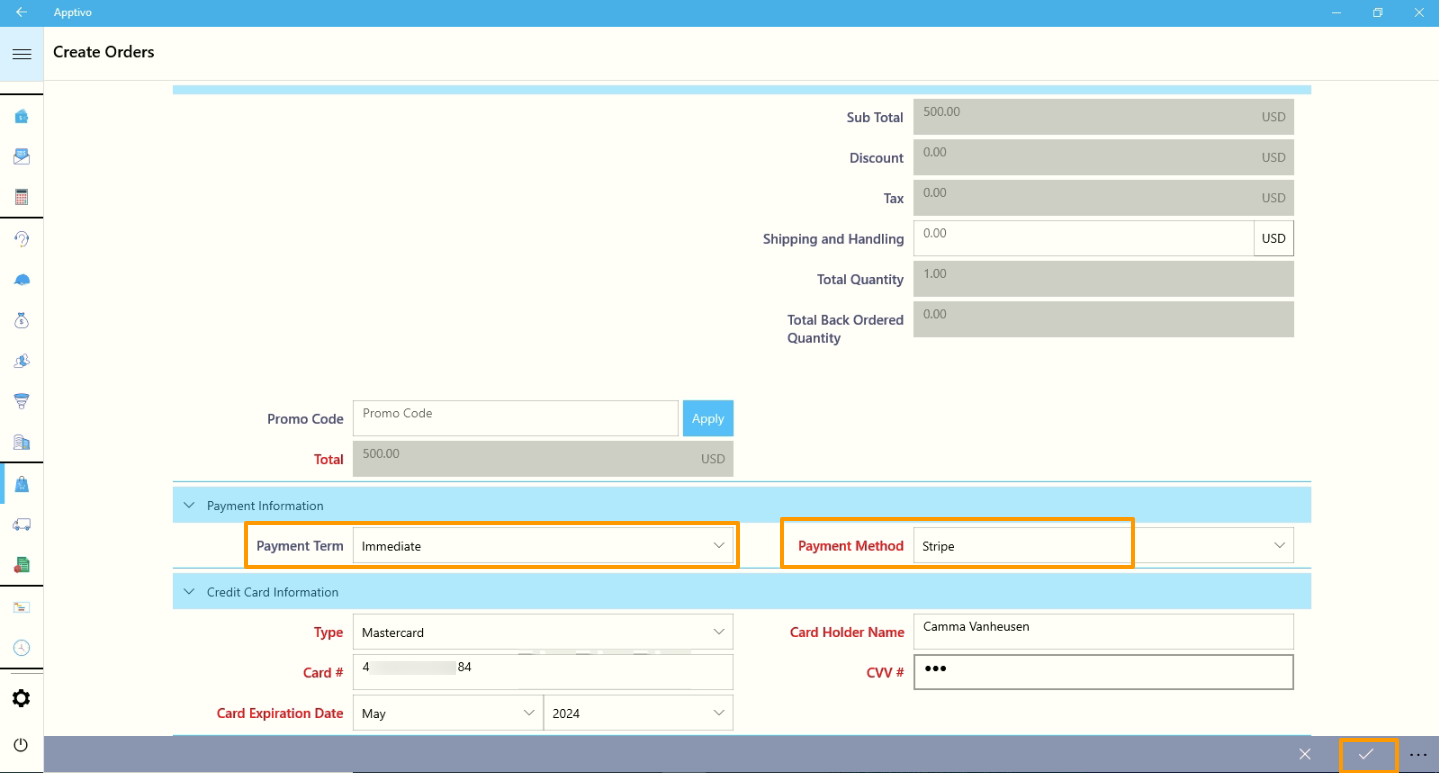This screenshot has height=773, width=1439.
Task: Open the delivery truck icon
Action: click(21, 524)
